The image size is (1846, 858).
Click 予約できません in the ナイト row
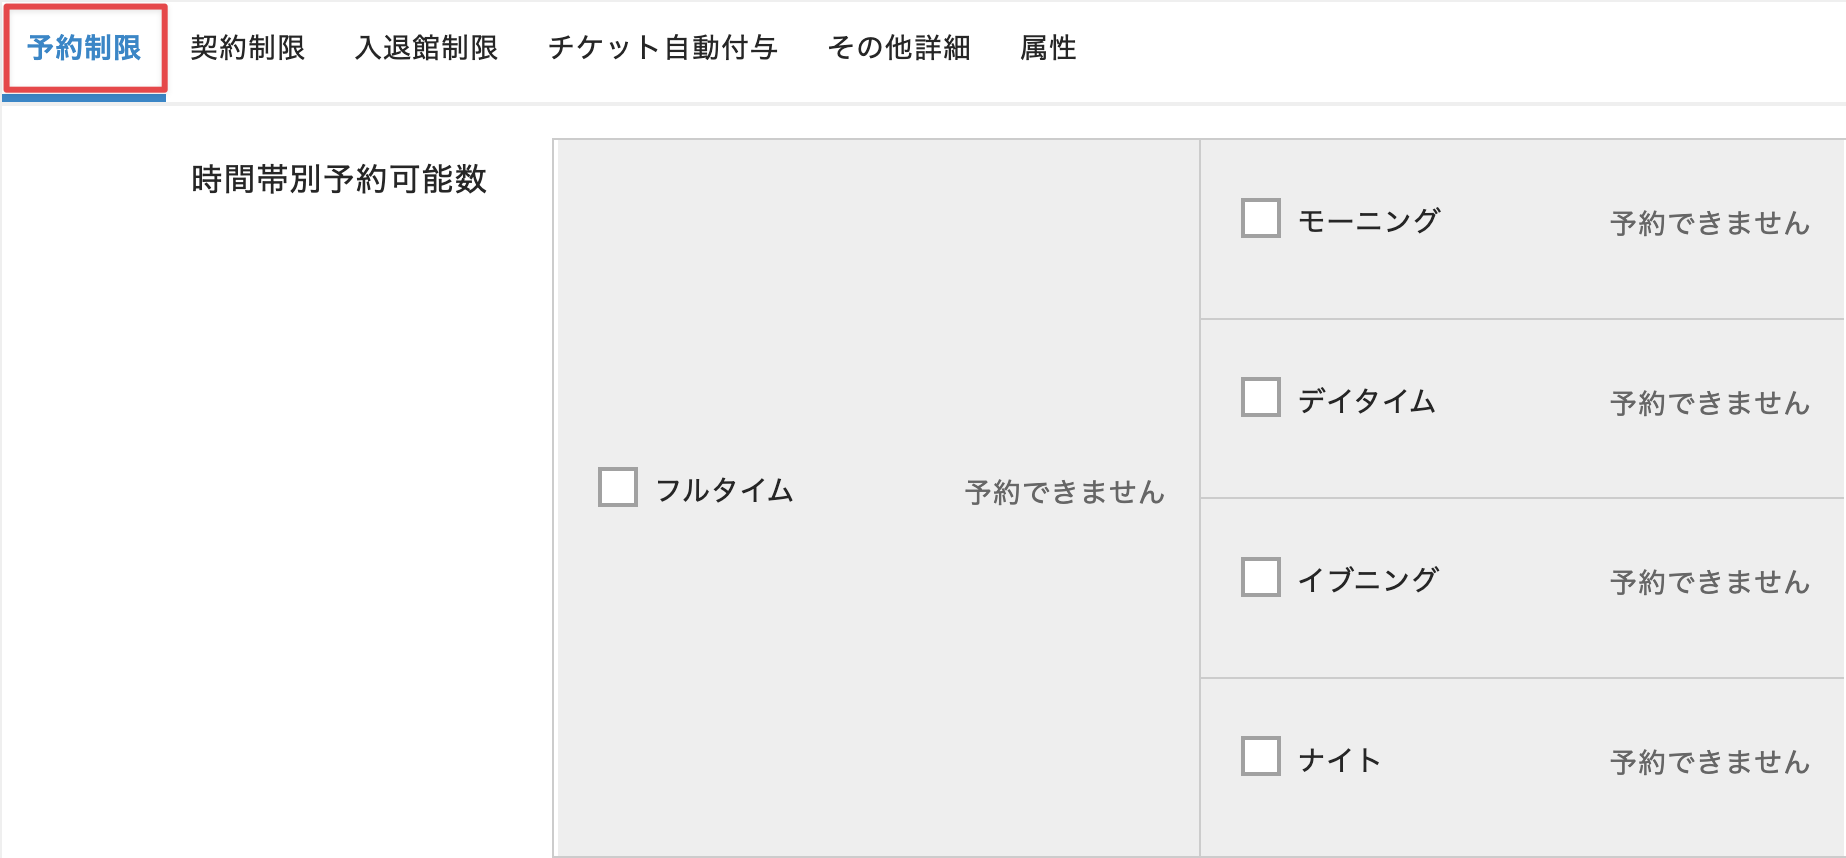tap(1709, 762)
